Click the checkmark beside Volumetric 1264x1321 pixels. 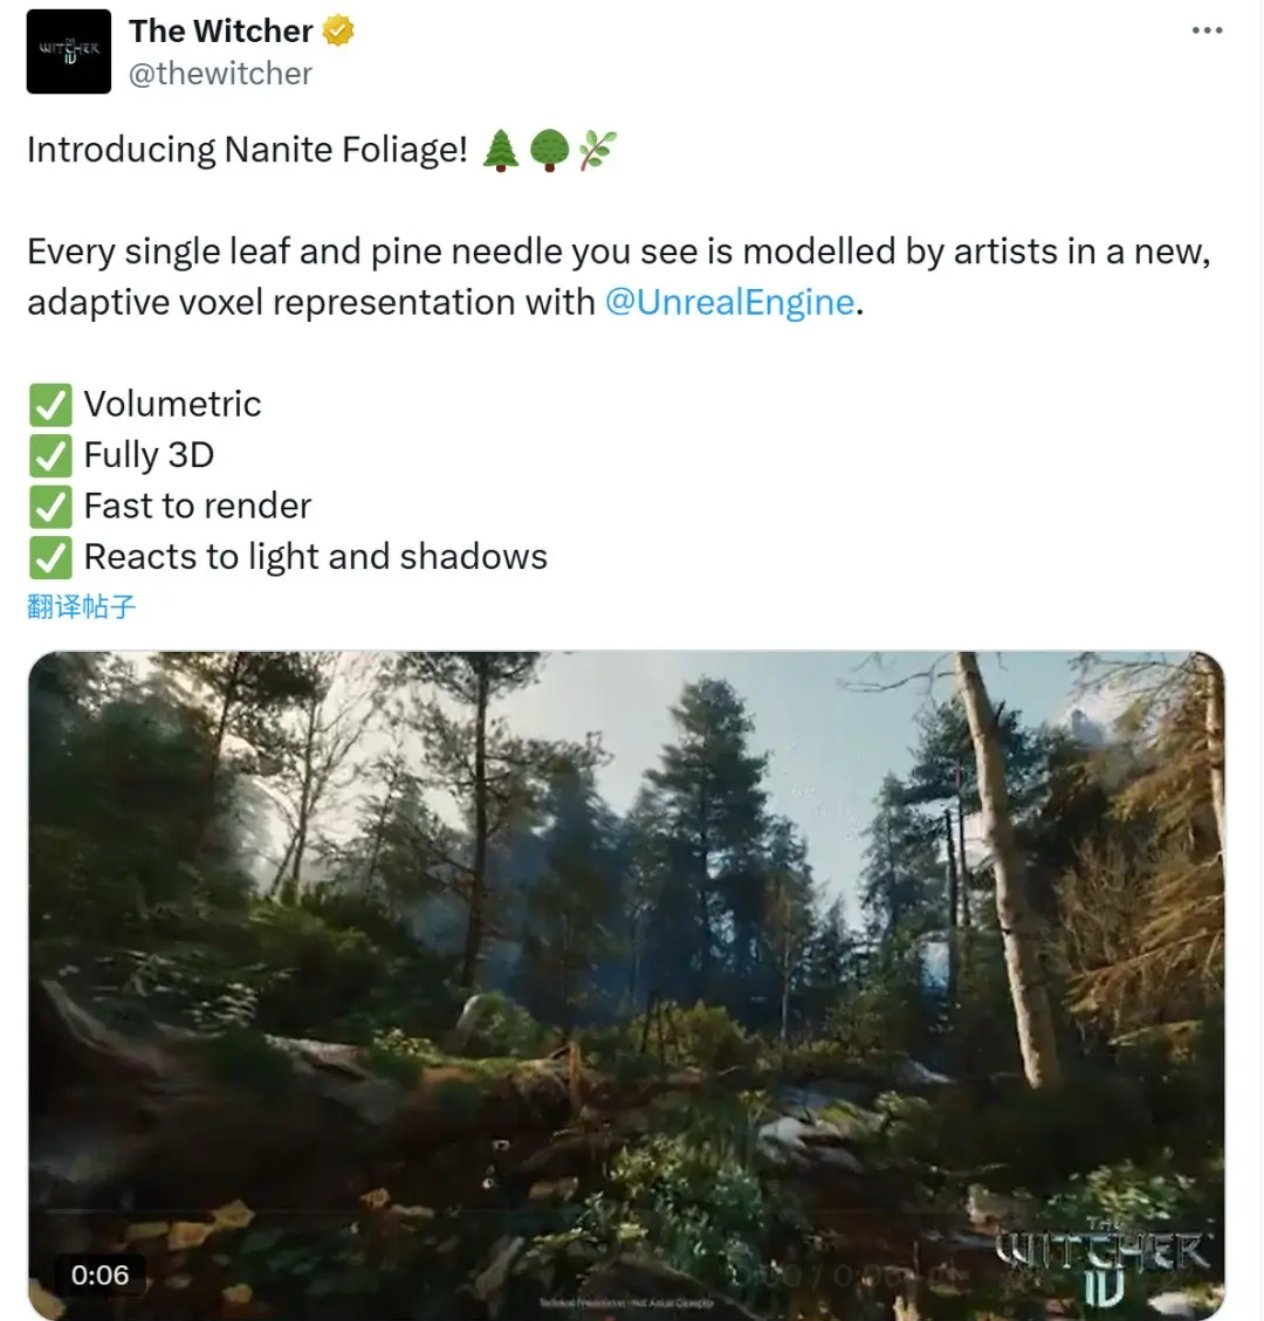coord(49,405)
